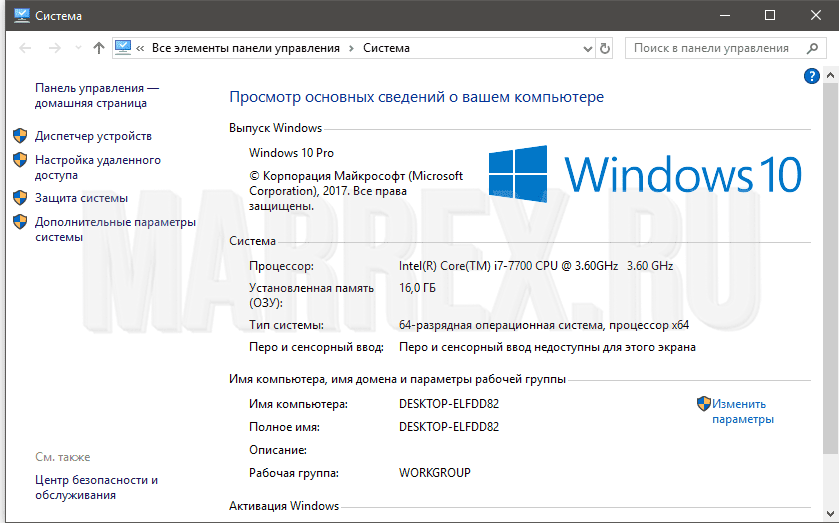This screenshot has width=839, height=523.
Task: Click the Forward navigation arrow
Action: [x=55, y=48]
